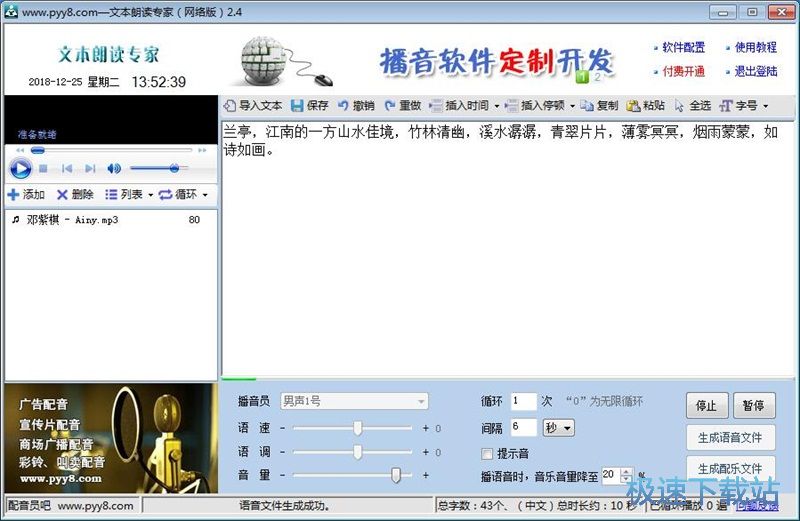
Task: Open 使用教程 tutorial link
Action: (756, 47)
